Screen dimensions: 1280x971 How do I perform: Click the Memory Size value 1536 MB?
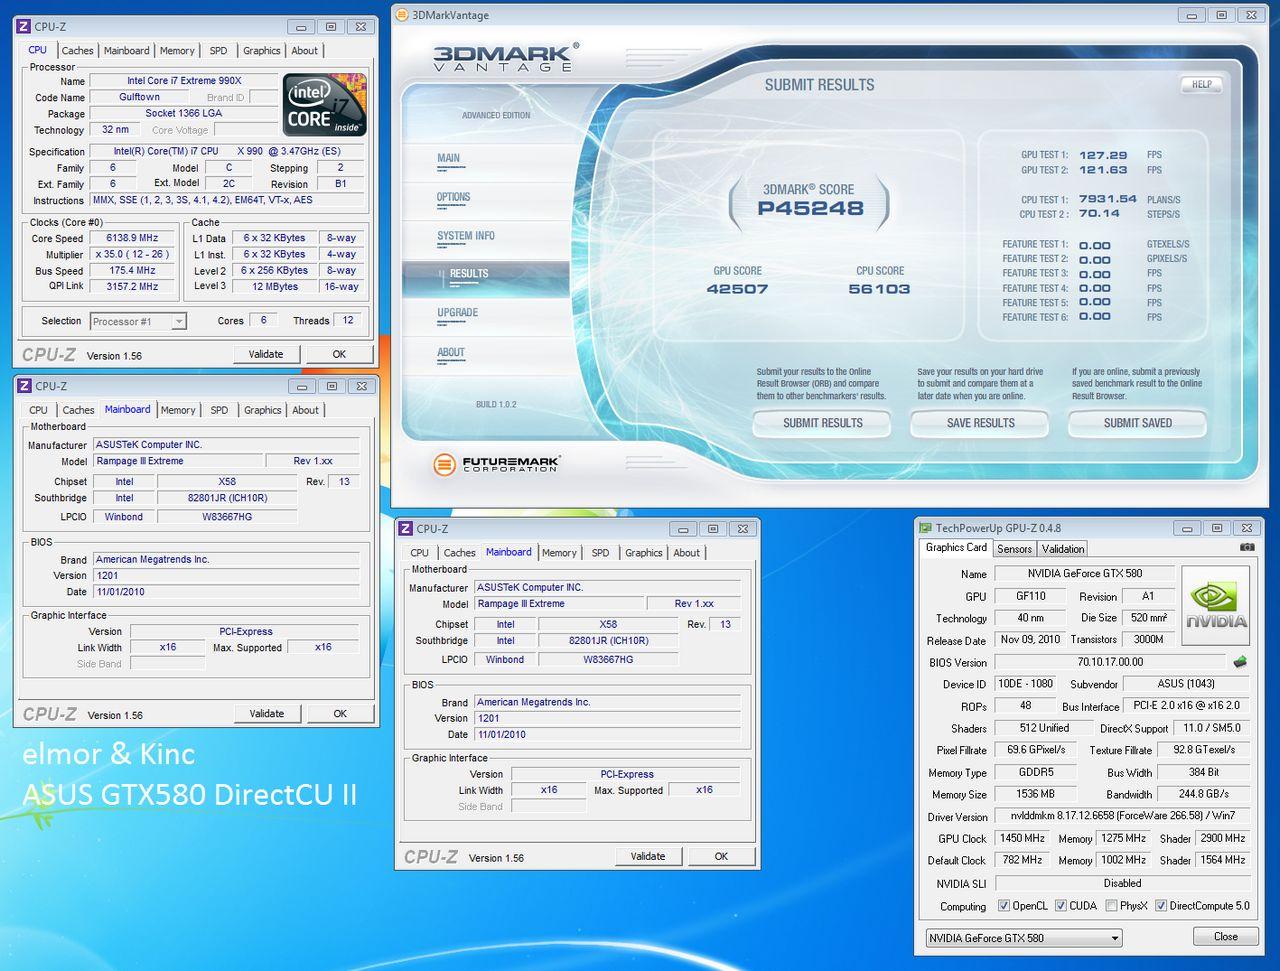(x=1034, y=794)
